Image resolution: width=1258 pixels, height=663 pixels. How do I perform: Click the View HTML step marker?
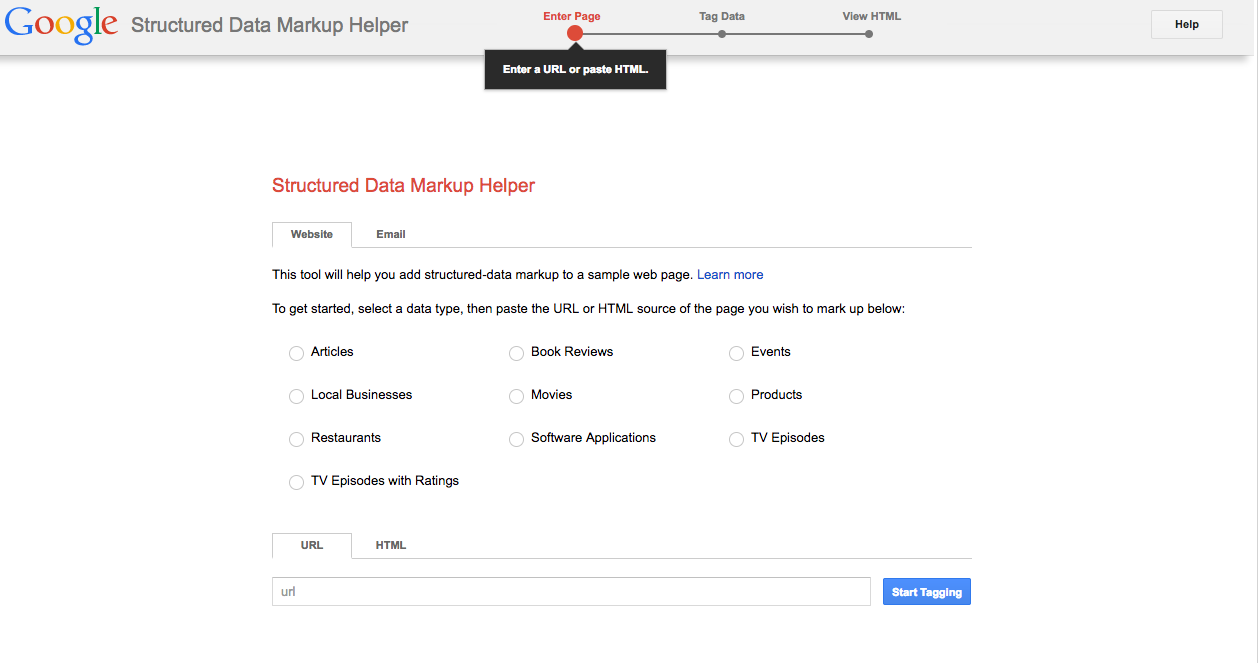click(x=869, y=33)
